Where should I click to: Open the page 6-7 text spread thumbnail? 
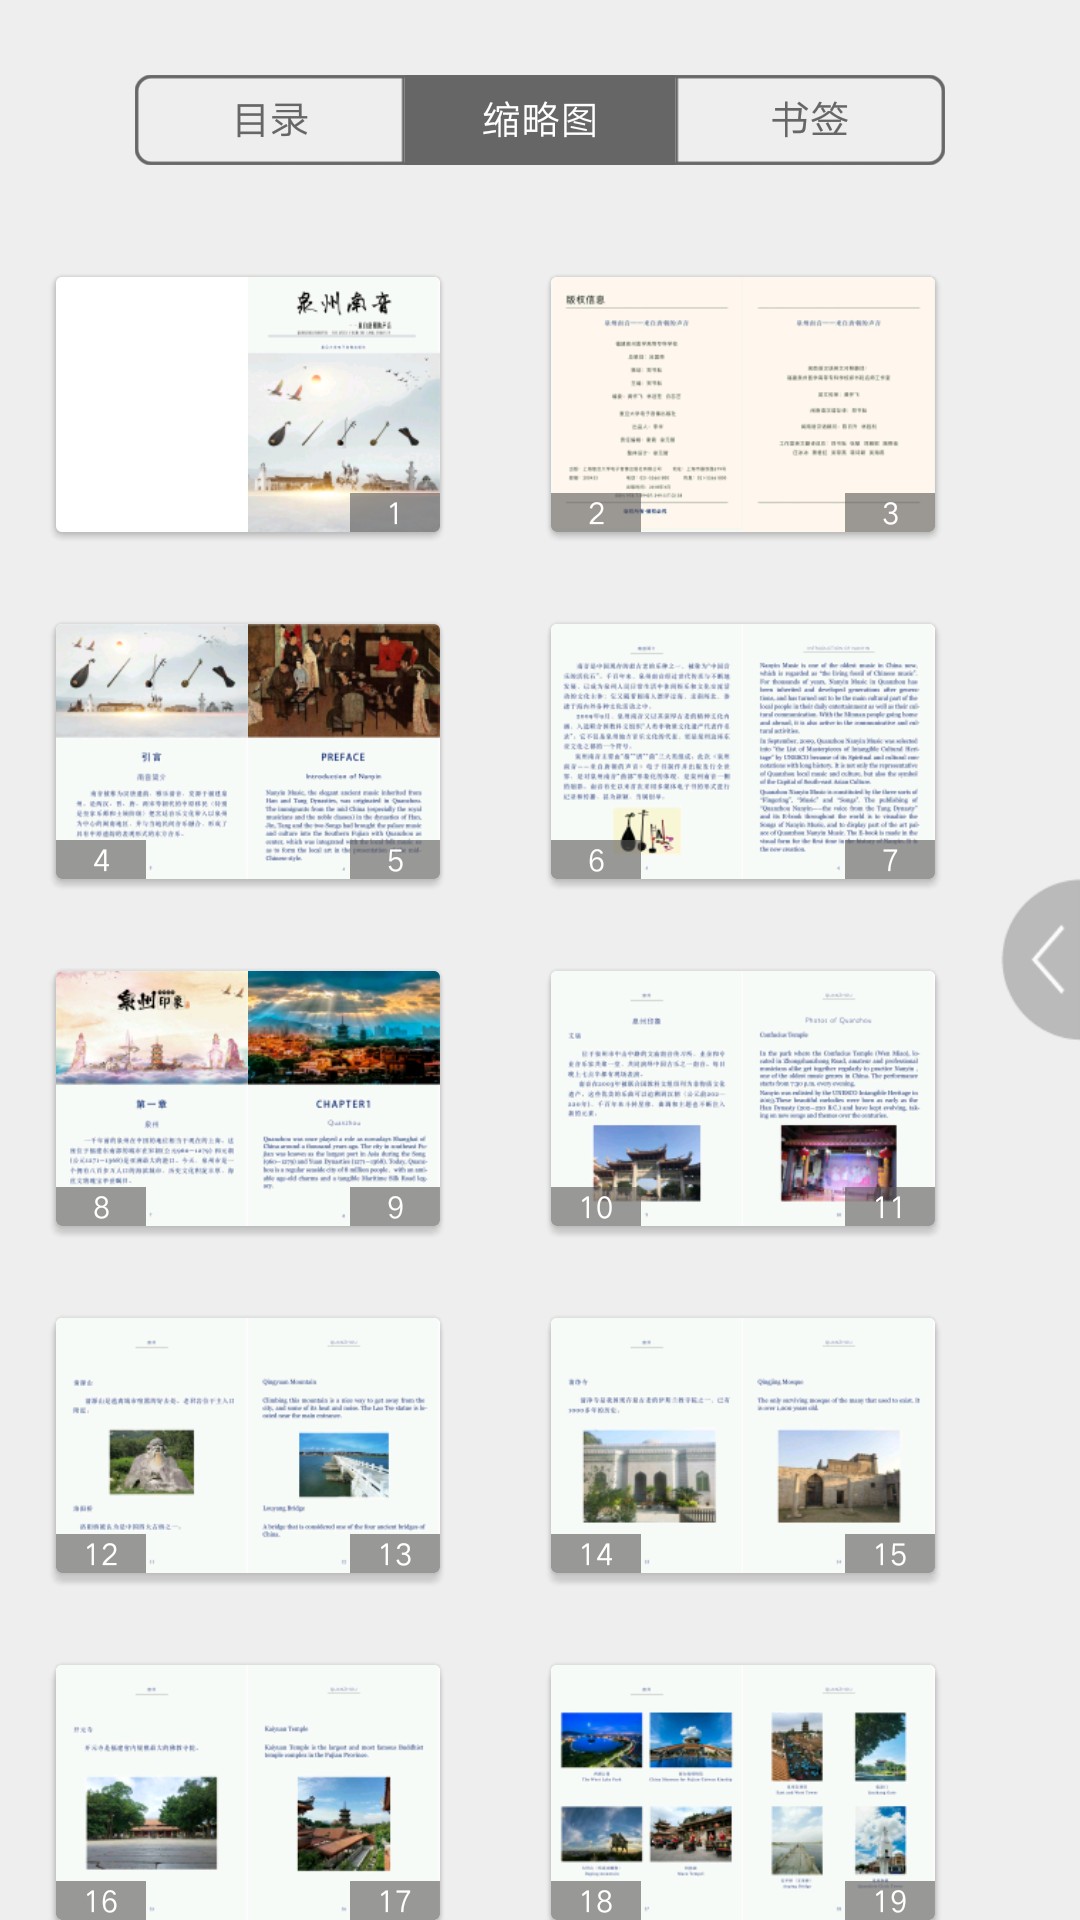click(742, 751)
